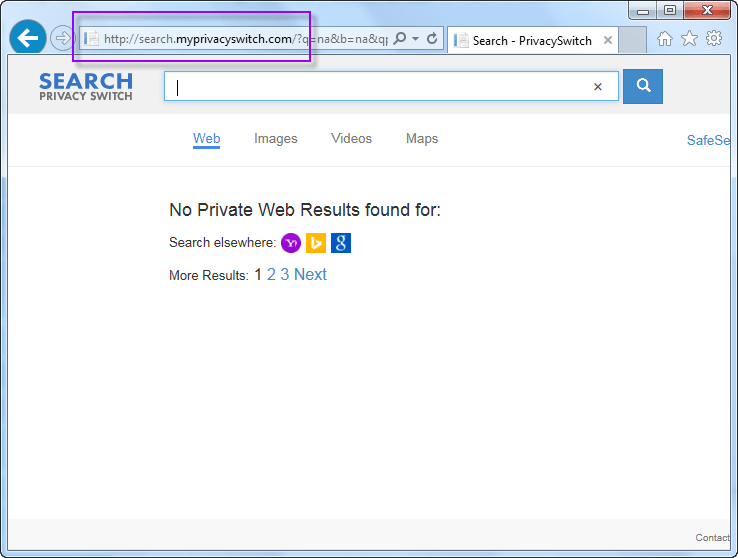Click current results page number 1
The width and height of the screenshot is (738, 558).
(x=258, y=274)
